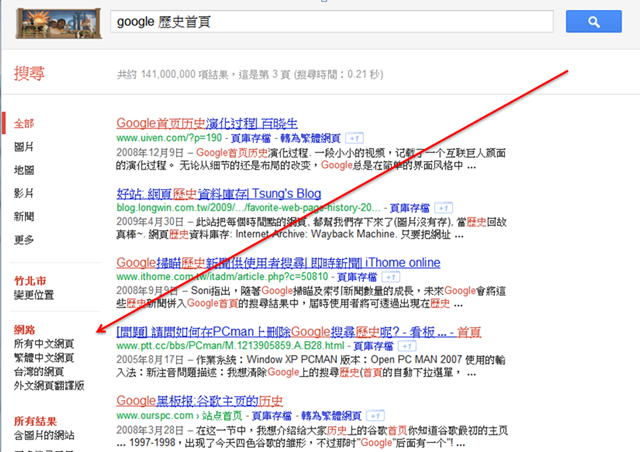Open 頁庫存檔 for the blog.longwin.com.tw result
This screenshot has width=640, height=452.
(x=409, y=208)
